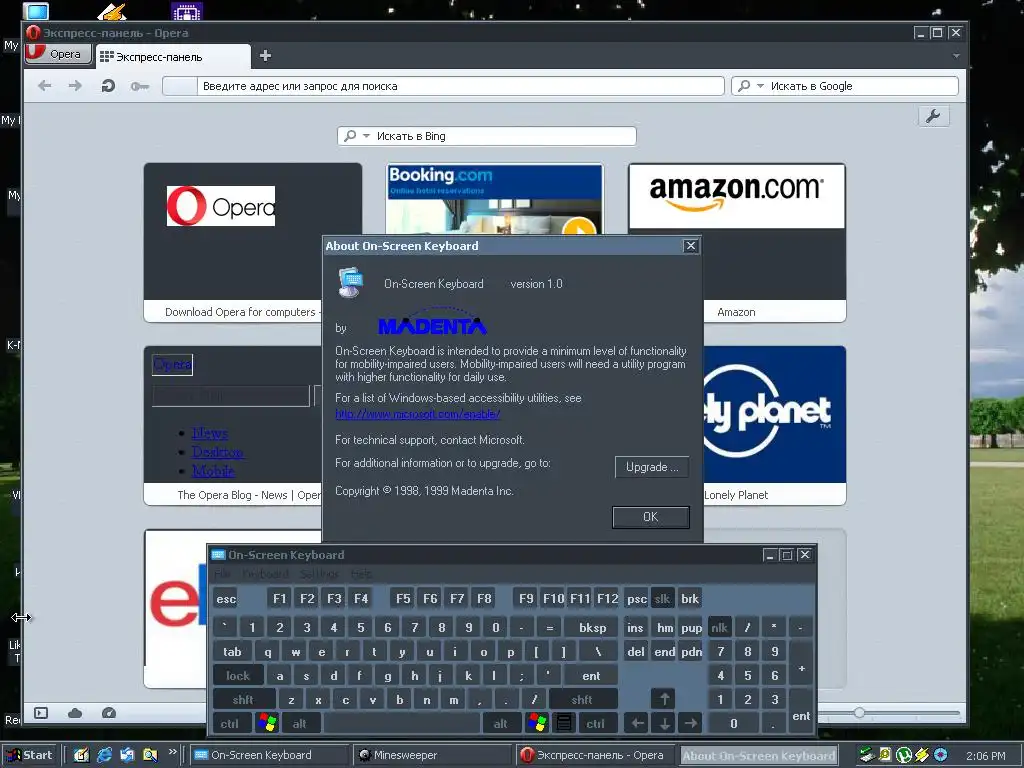The height and width of the screenshot is (768, 1024).
Task: Click the monitor desktop icon at top left
Action: (36, 10)
